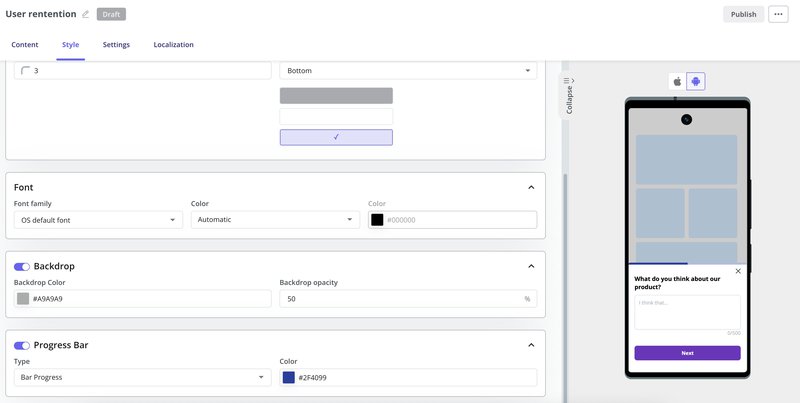Open the three-dots more options menu

(x=778, y=14)
